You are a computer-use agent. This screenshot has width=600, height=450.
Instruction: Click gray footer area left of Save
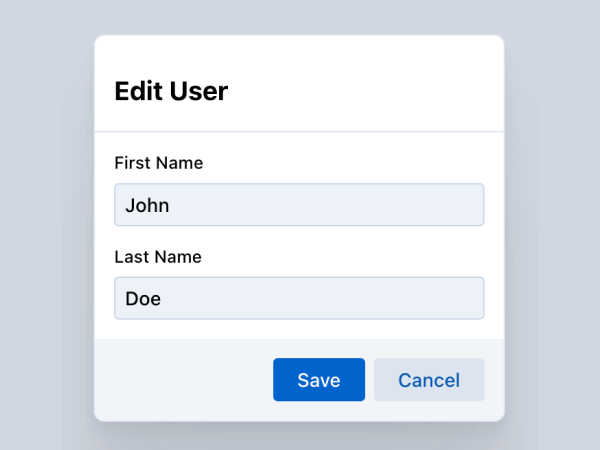coord(180,380)
